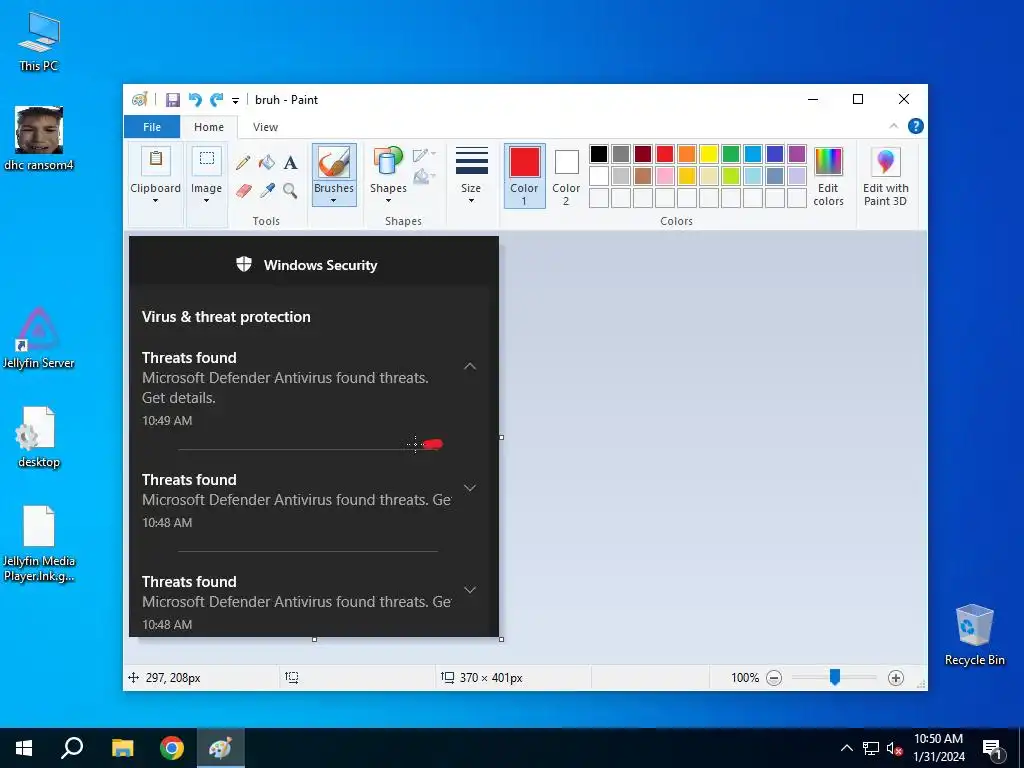Screen dimensions: 1024x768
Task: Select Color 2 background button
Action: coord(566,176)
